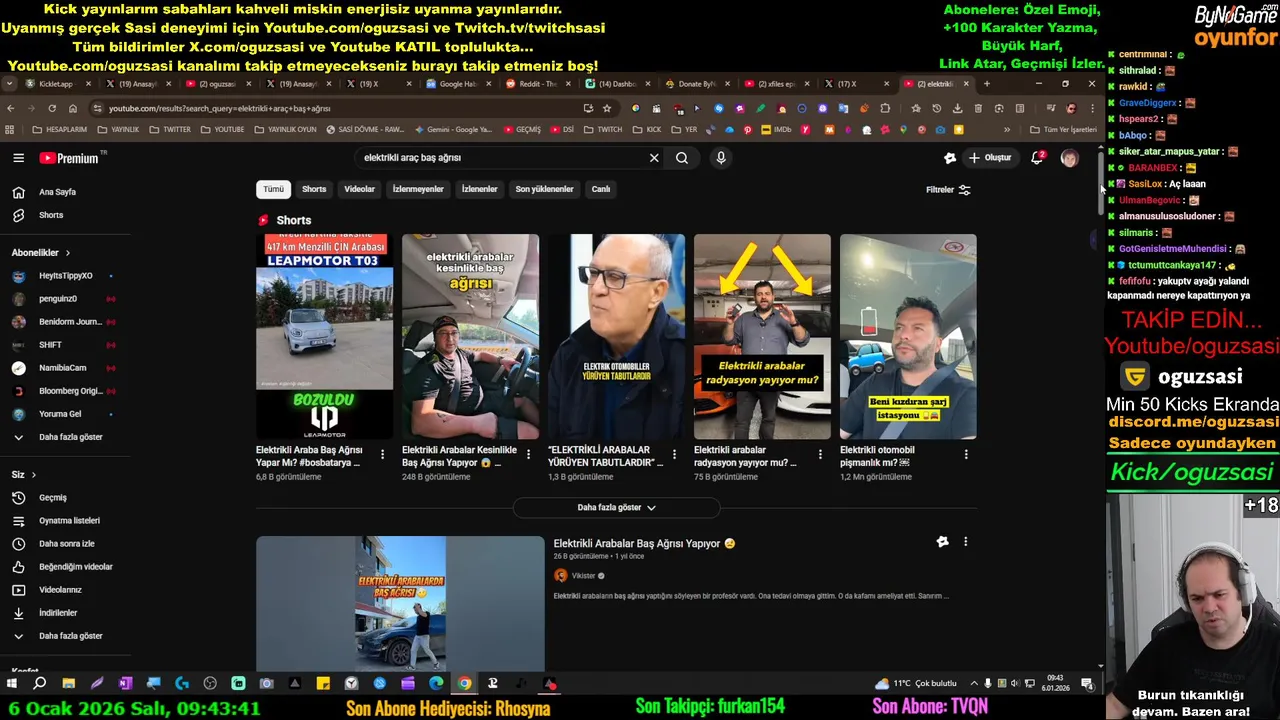The width and height of the screenshot is (1280, 720).
Task: Go back using browser back arrow
Action: coord(11,108)
